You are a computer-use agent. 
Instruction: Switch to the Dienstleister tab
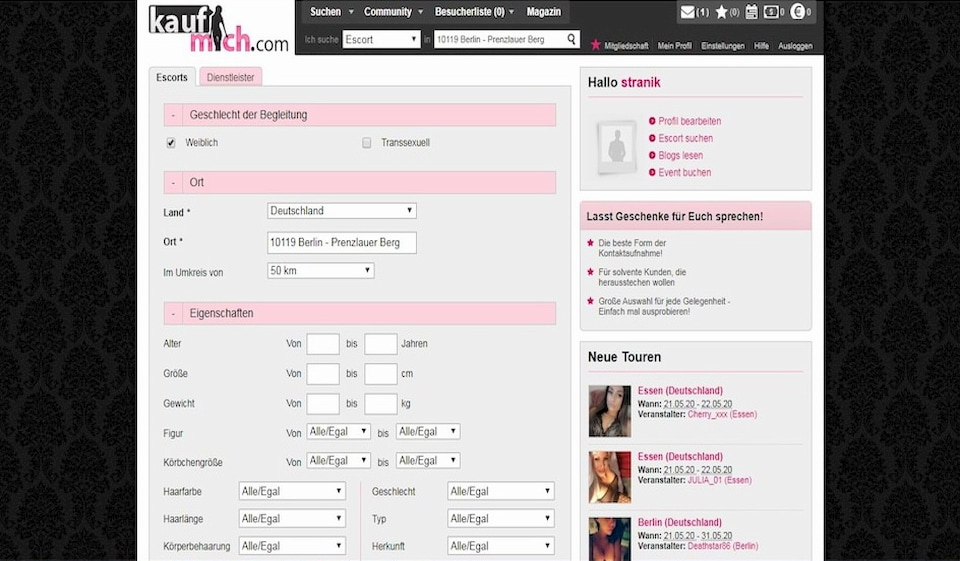coord(230,77)
